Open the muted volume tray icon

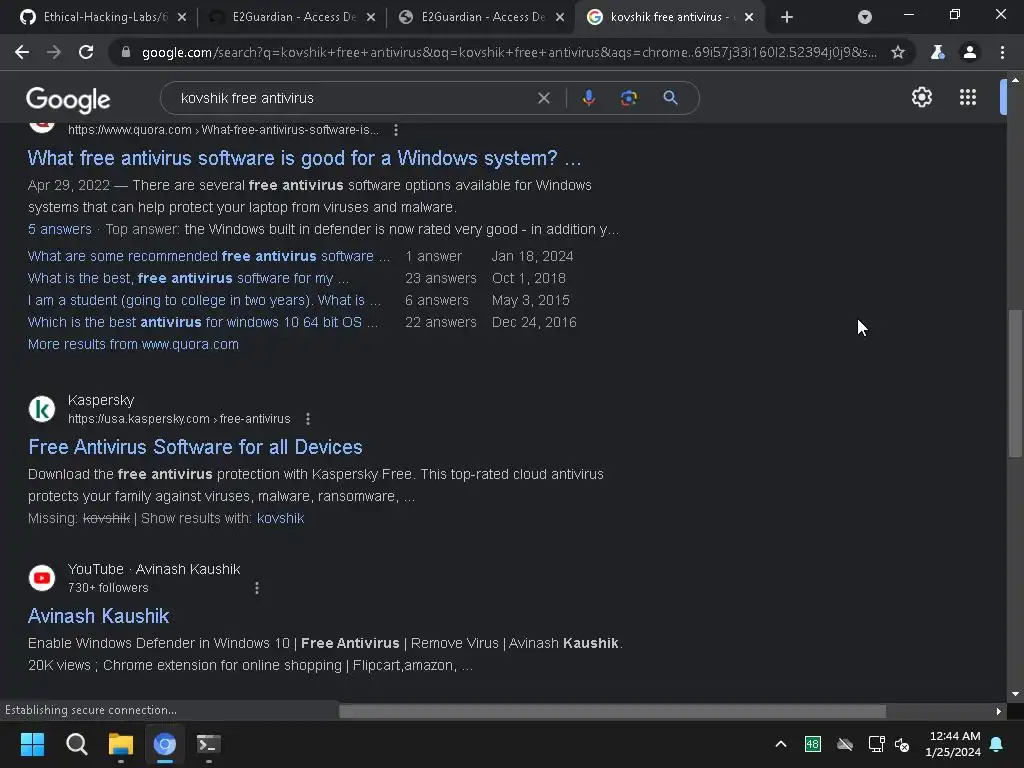(x=902, y=744)
